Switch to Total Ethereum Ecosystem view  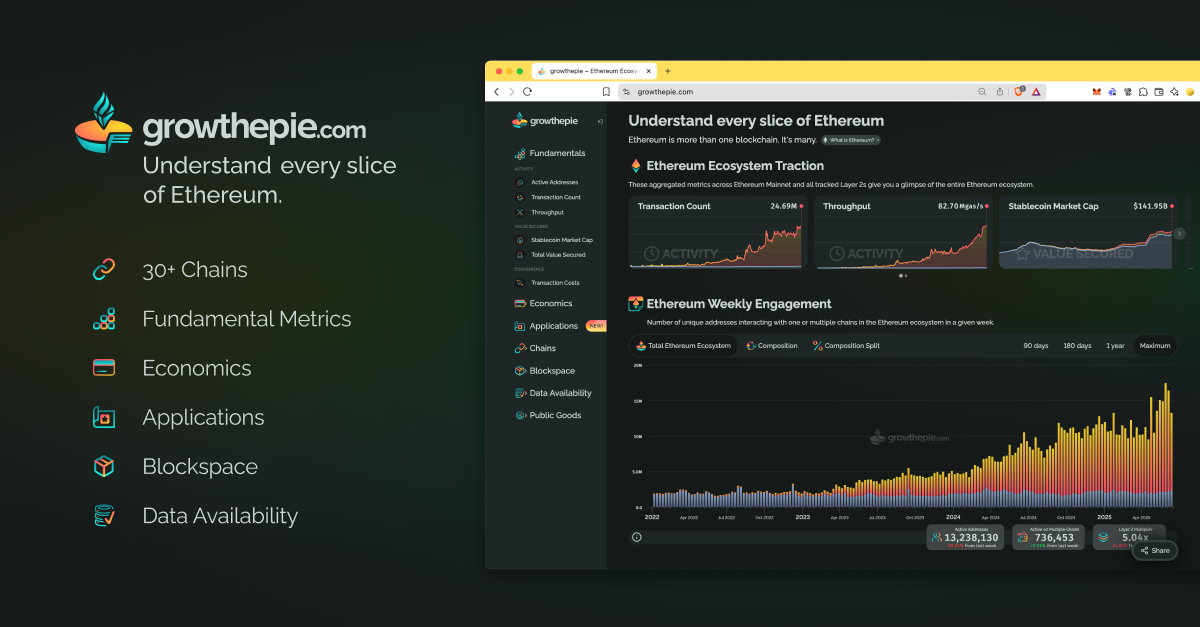click(x=685, y=345)
